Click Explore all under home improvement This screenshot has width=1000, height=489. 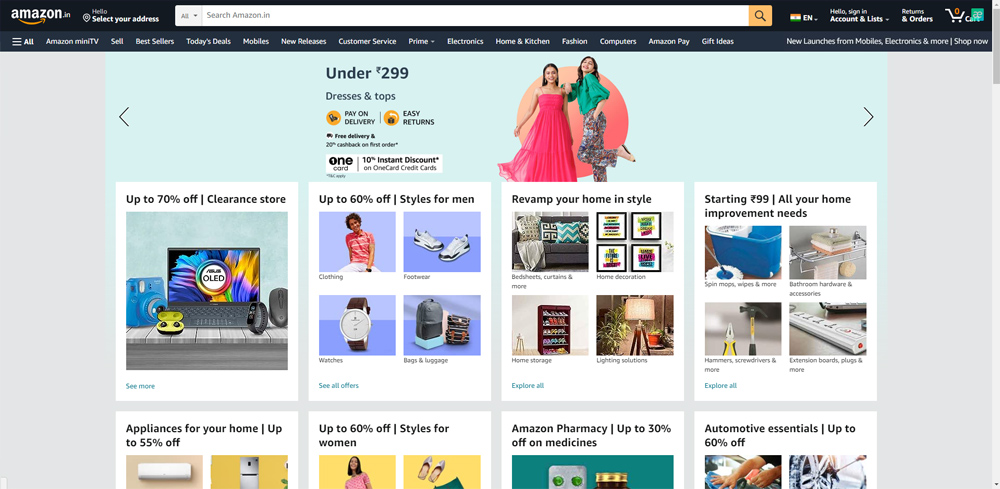[x=720, y=385]
